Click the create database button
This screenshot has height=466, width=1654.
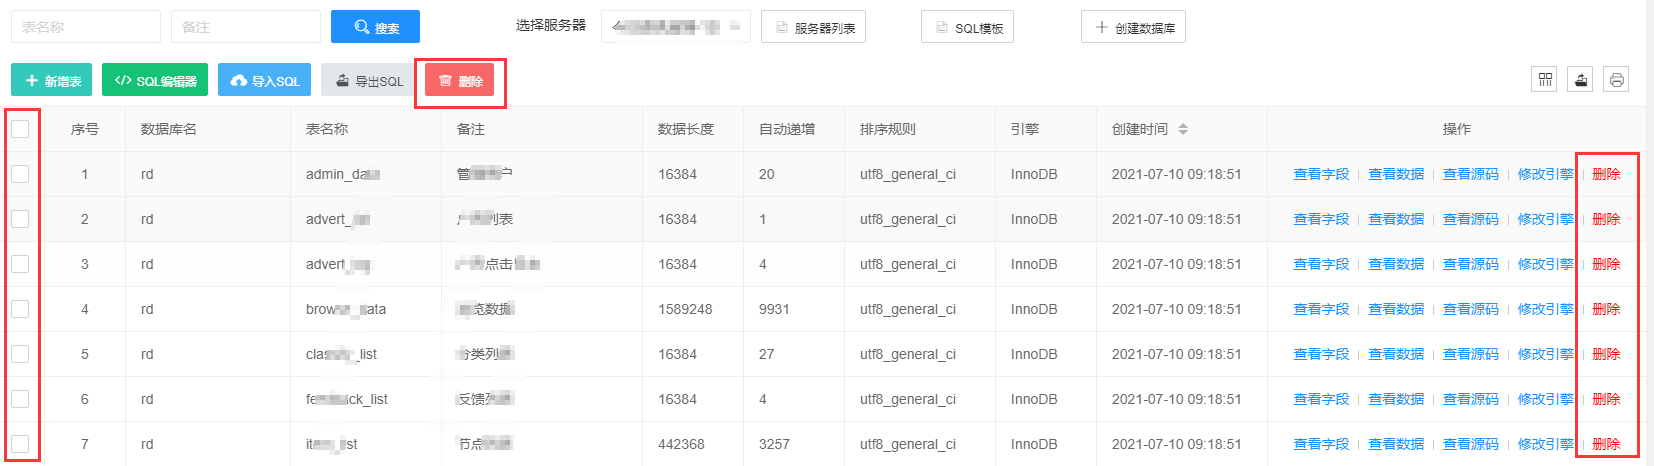click(x=1133, y=27)
